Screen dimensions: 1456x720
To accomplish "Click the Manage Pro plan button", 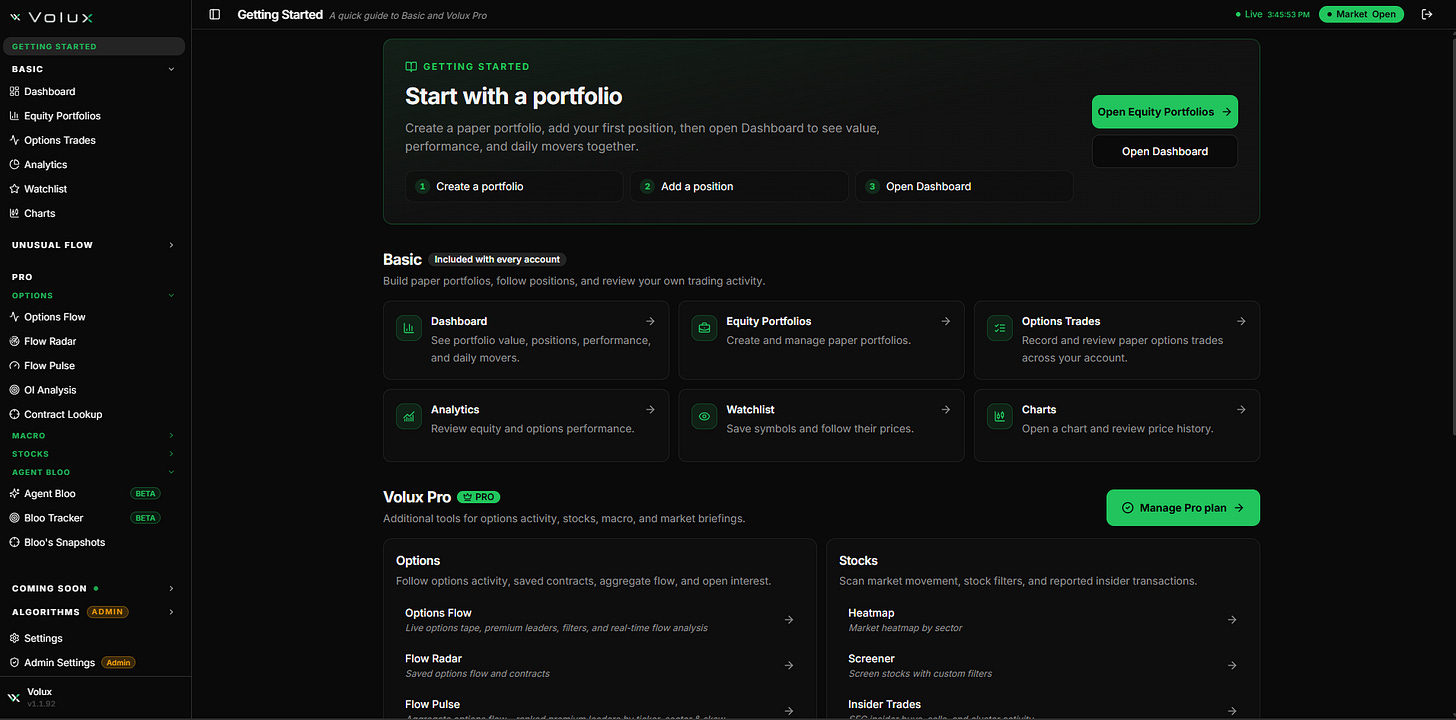I will (1183, 507).
